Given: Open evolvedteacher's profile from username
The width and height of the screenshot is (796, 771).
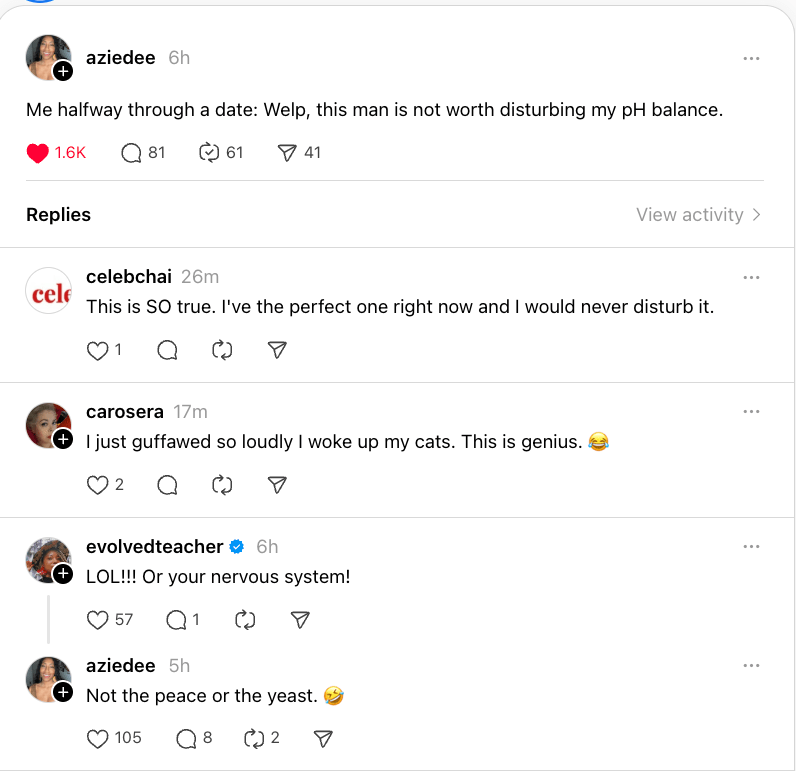Looking at the screenshot, I should [154, 547].
